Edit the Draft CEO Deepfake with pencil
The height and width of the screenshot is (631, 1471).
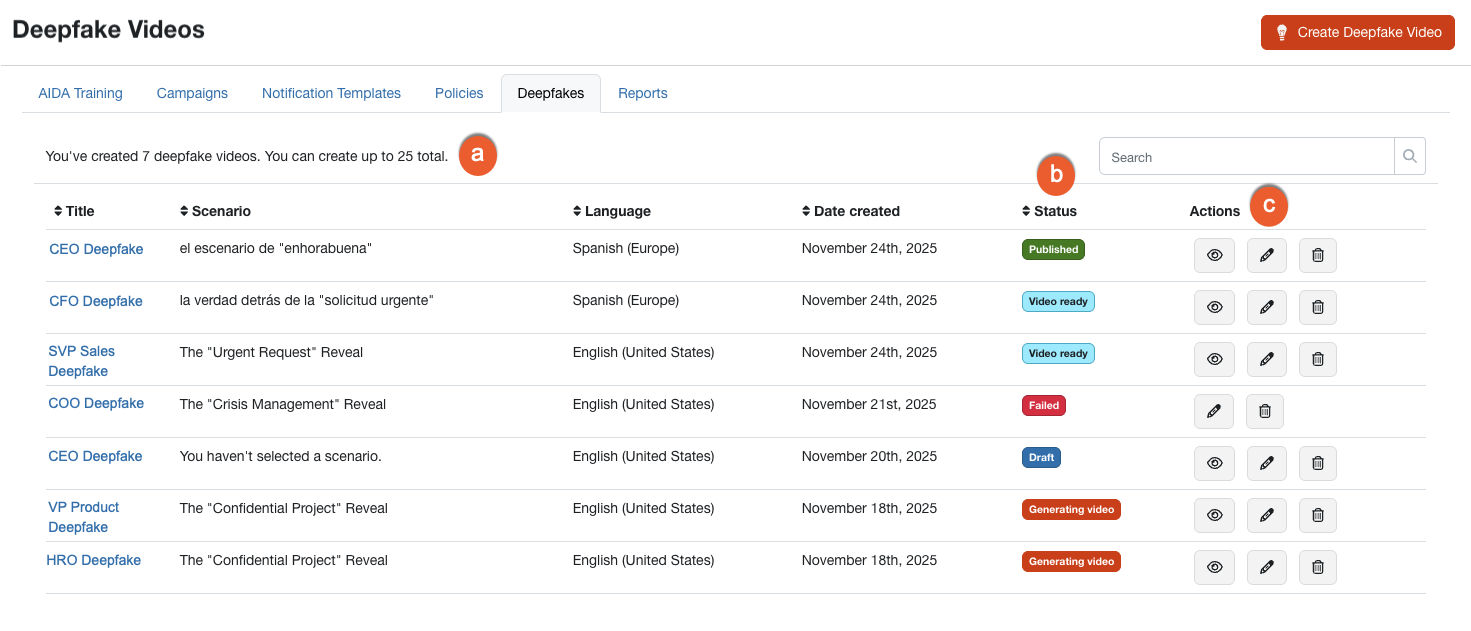1267,463
